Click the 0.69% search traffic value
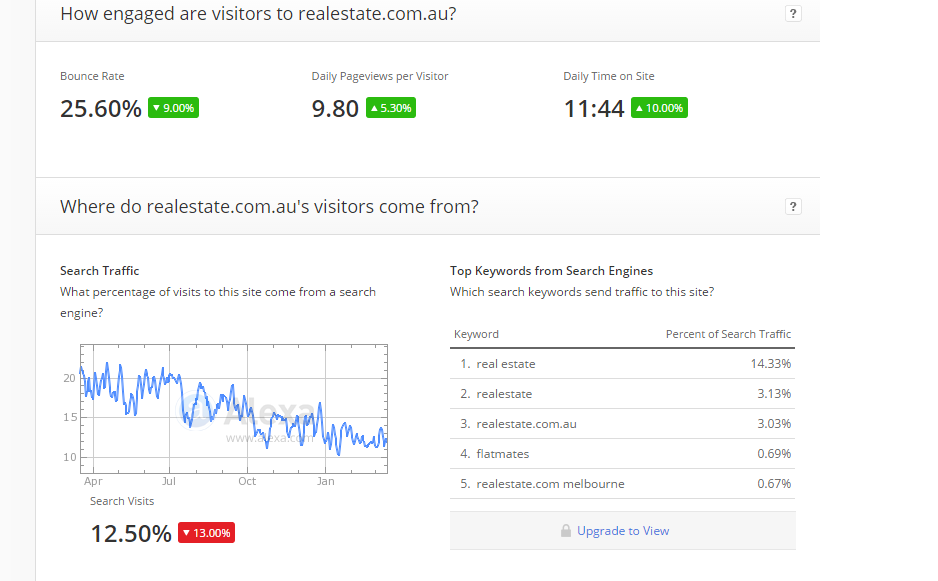 pos(774,454)
